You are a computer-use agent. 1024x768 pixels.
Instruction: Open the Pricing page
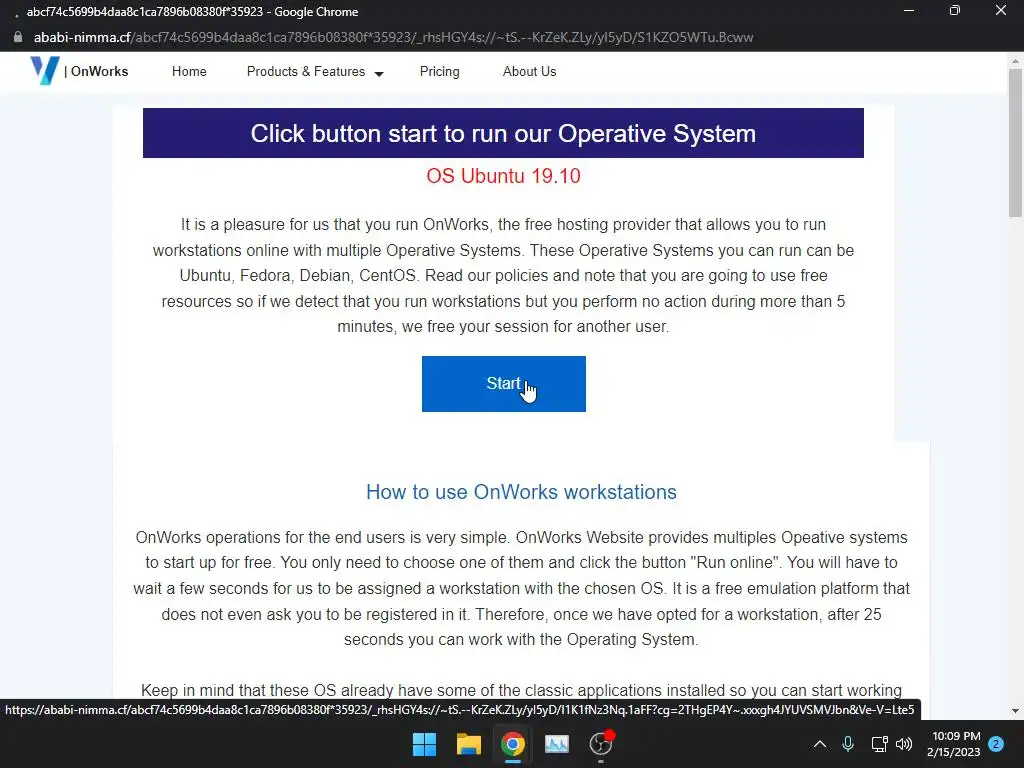(440, 71)
